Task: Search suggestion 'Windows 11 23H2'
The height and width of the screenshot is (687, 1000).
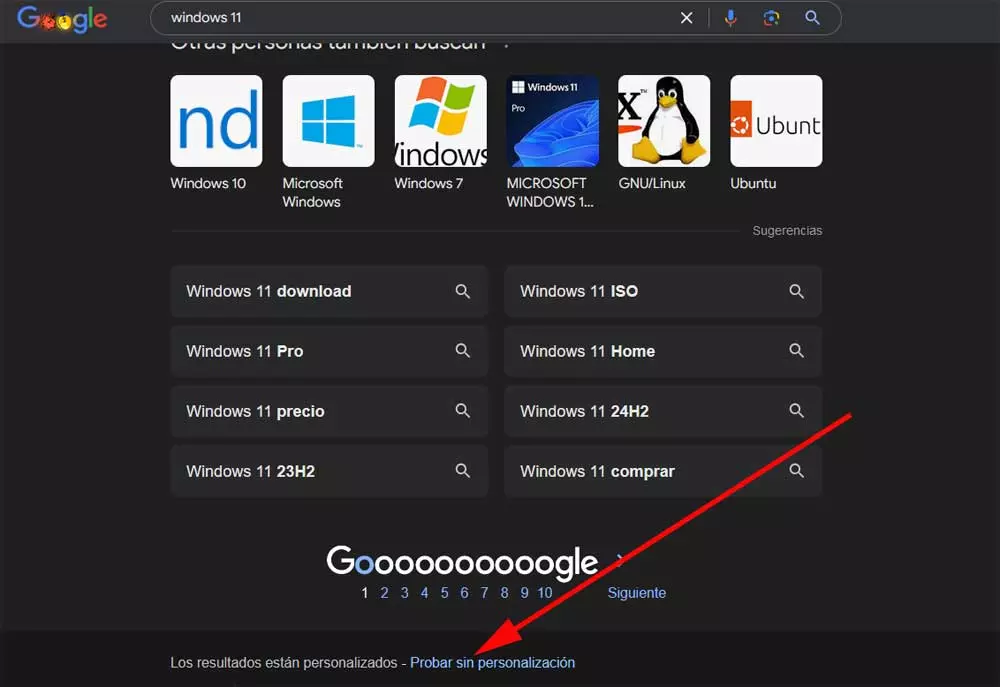Action: coord(329,471)
